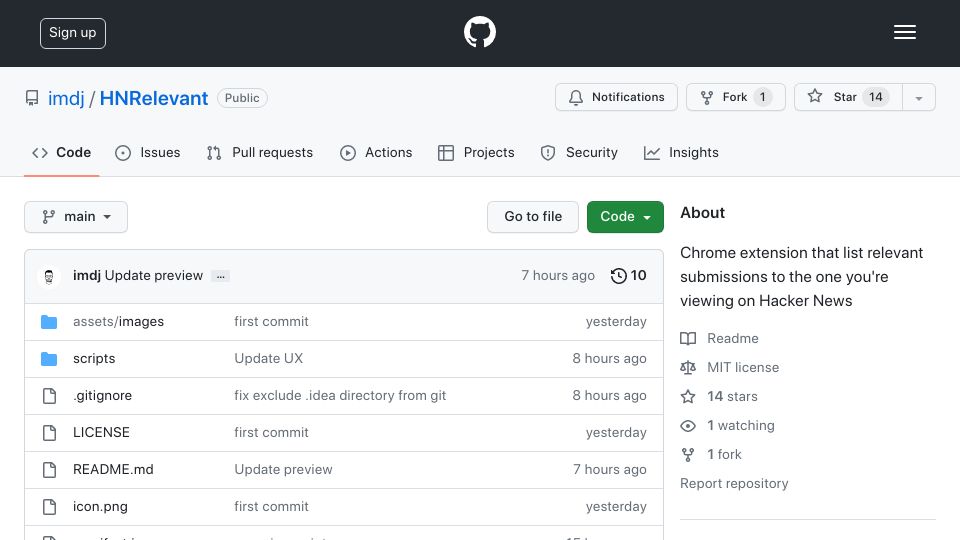The height and width of the screenshot is (540, 960).
Task: Click the scripts folder icon
Action: point(49,359)
